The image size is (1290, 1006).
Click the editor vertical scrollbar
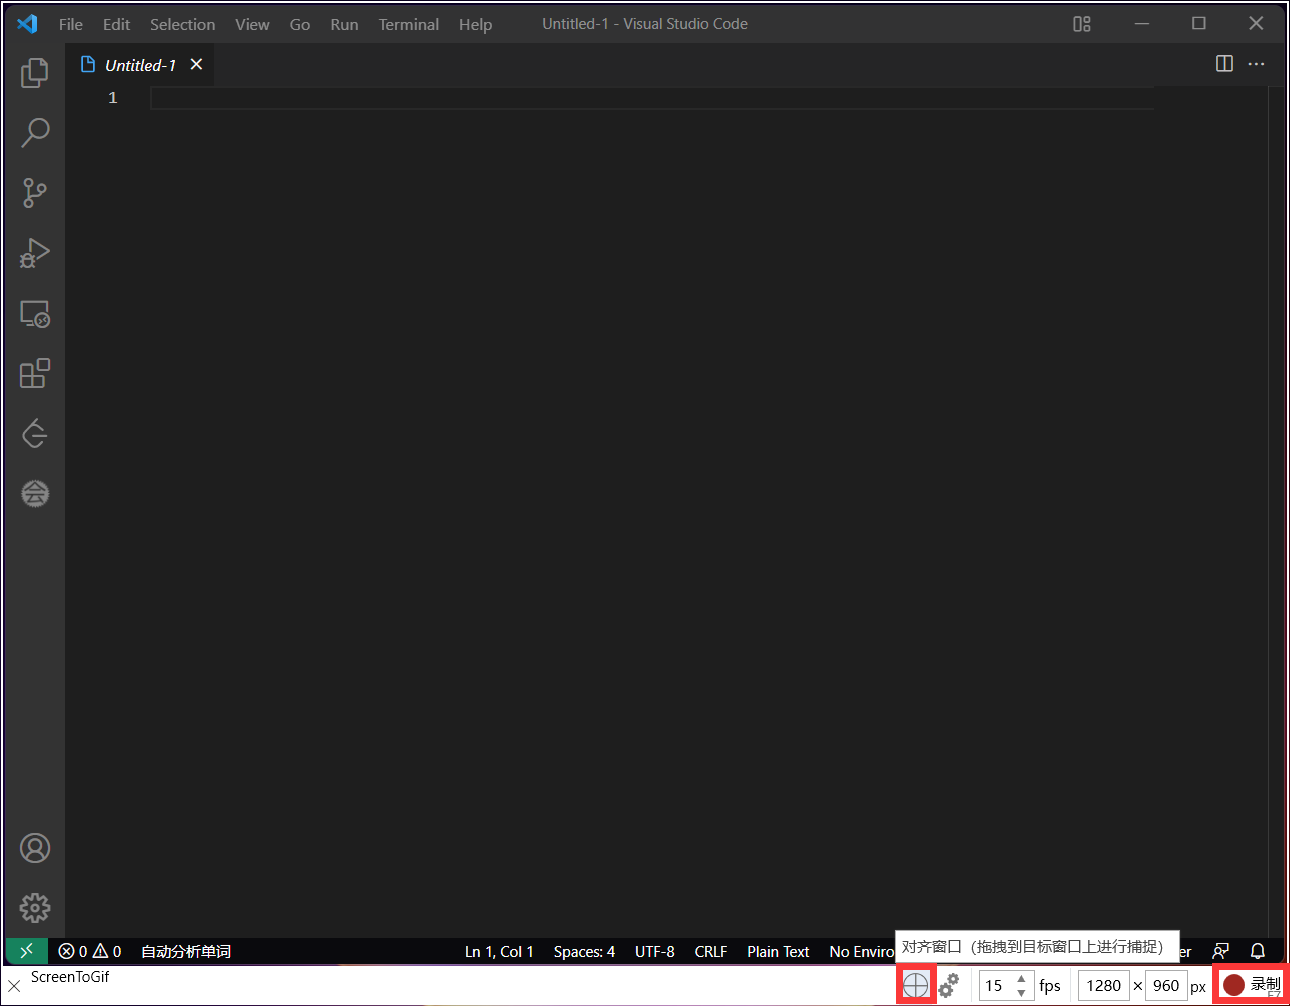(x=1277, y=510)
